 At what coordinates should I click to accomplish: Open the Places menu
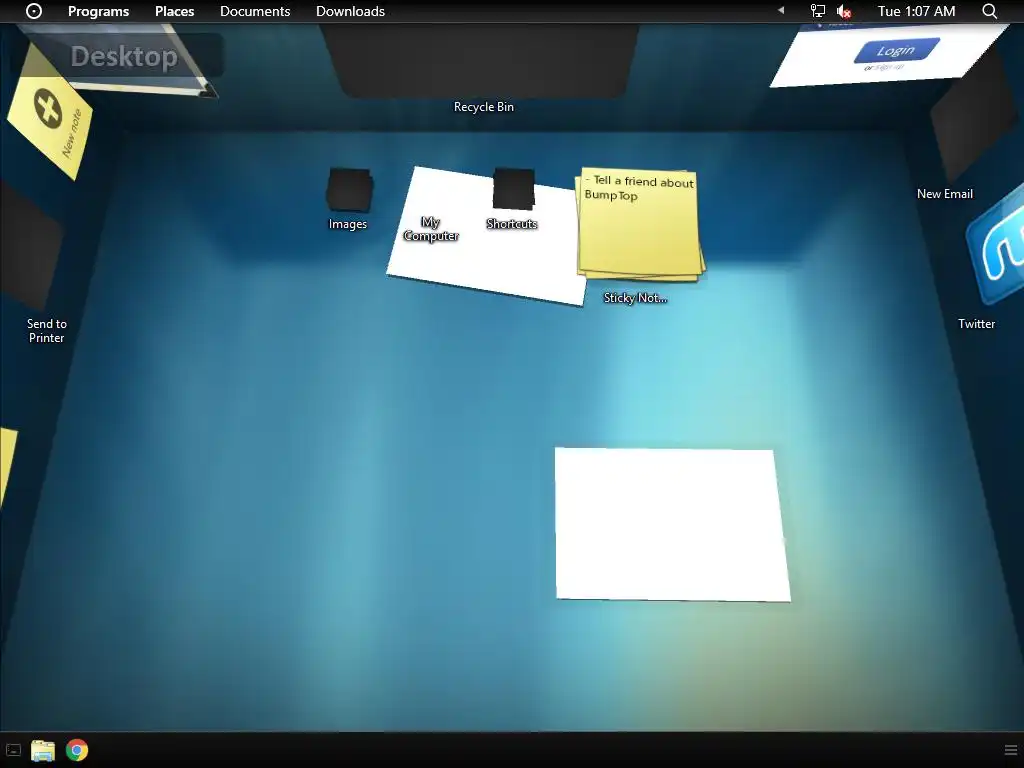point(174,11)
